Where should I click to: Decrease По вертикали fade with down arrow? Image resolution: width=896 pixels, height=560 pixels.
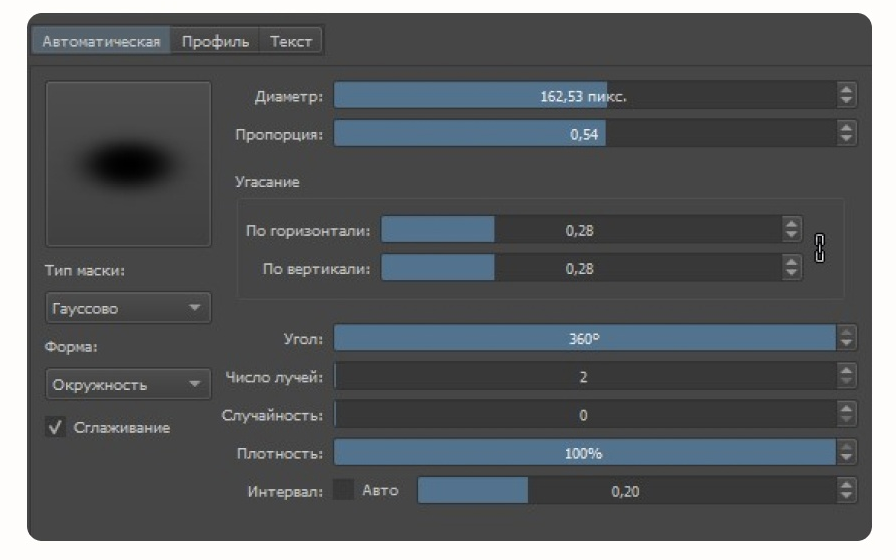point(791,273)
